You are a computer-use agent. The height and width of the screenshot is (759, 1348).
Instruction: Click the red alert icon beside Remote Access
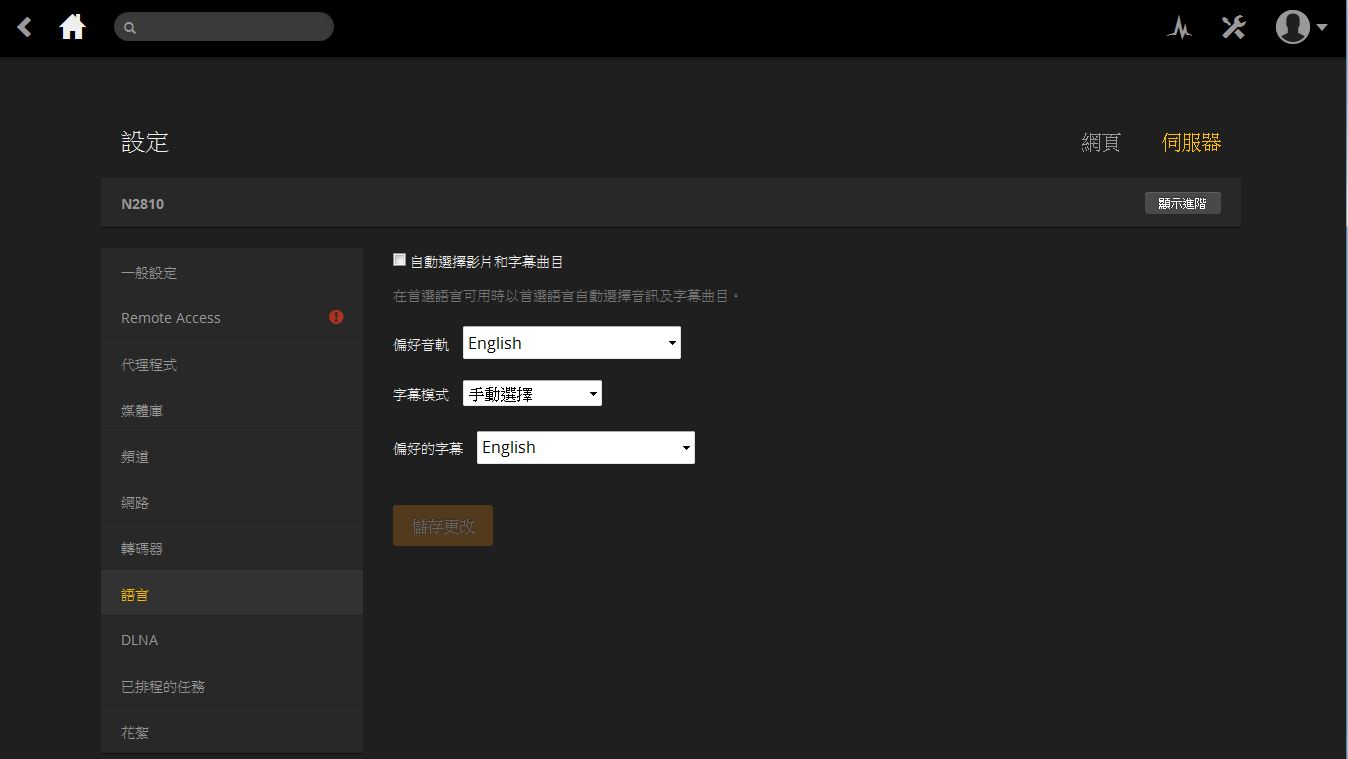point(336,317)
